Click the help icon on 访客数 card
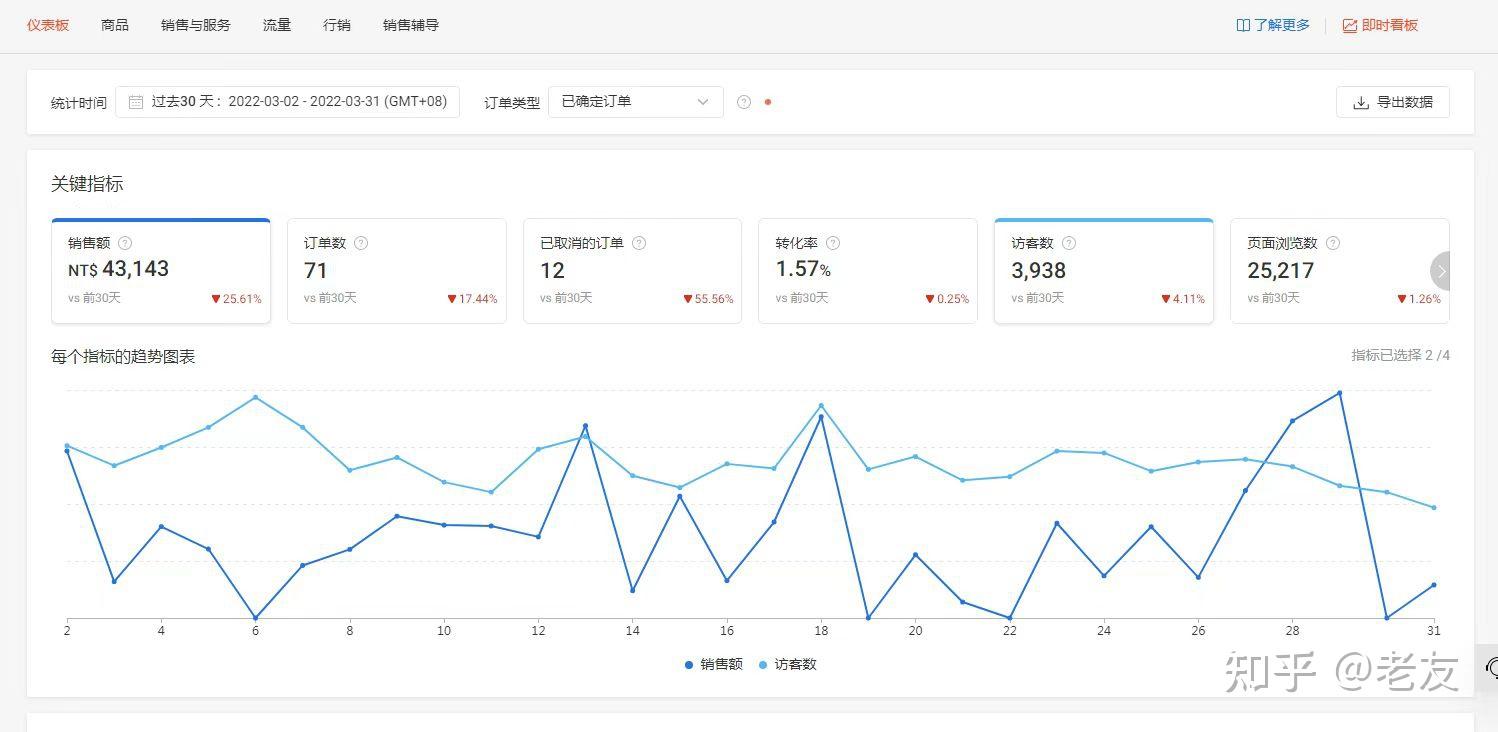 [x=1069, y=242]
